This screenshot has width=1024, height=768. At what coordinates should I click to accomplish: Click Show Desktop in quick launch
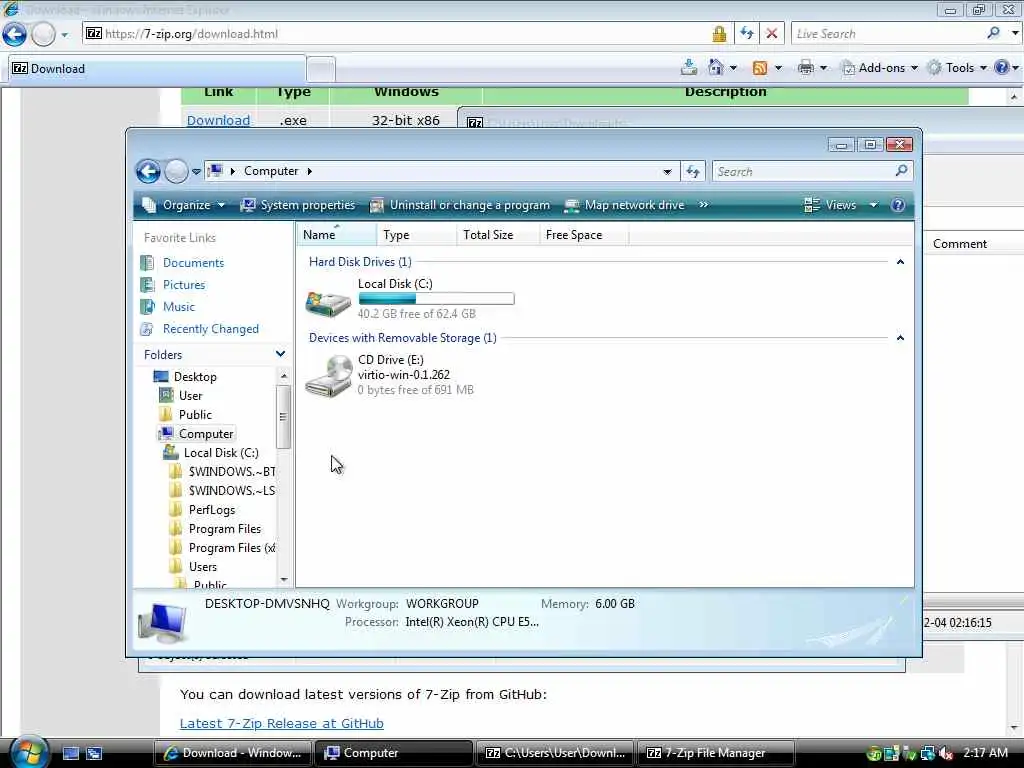pos(71,753)
